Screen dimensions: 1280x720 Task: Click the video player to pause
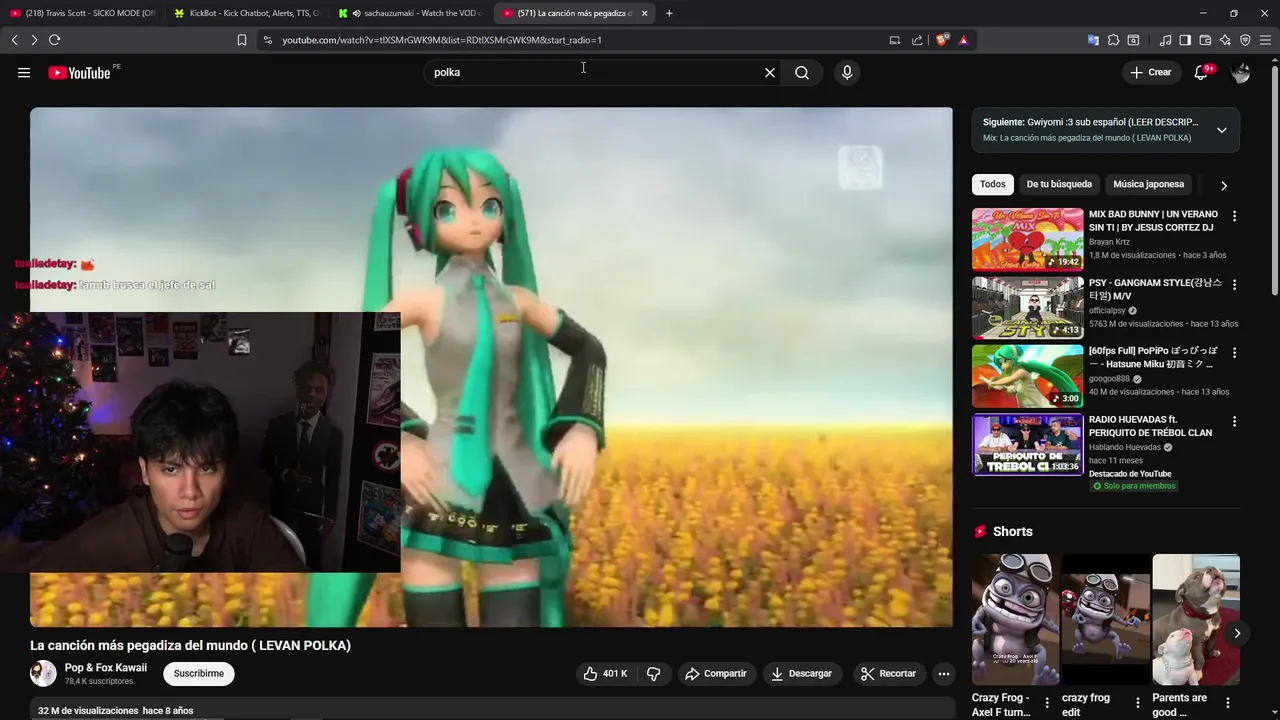tap(491, 367)
